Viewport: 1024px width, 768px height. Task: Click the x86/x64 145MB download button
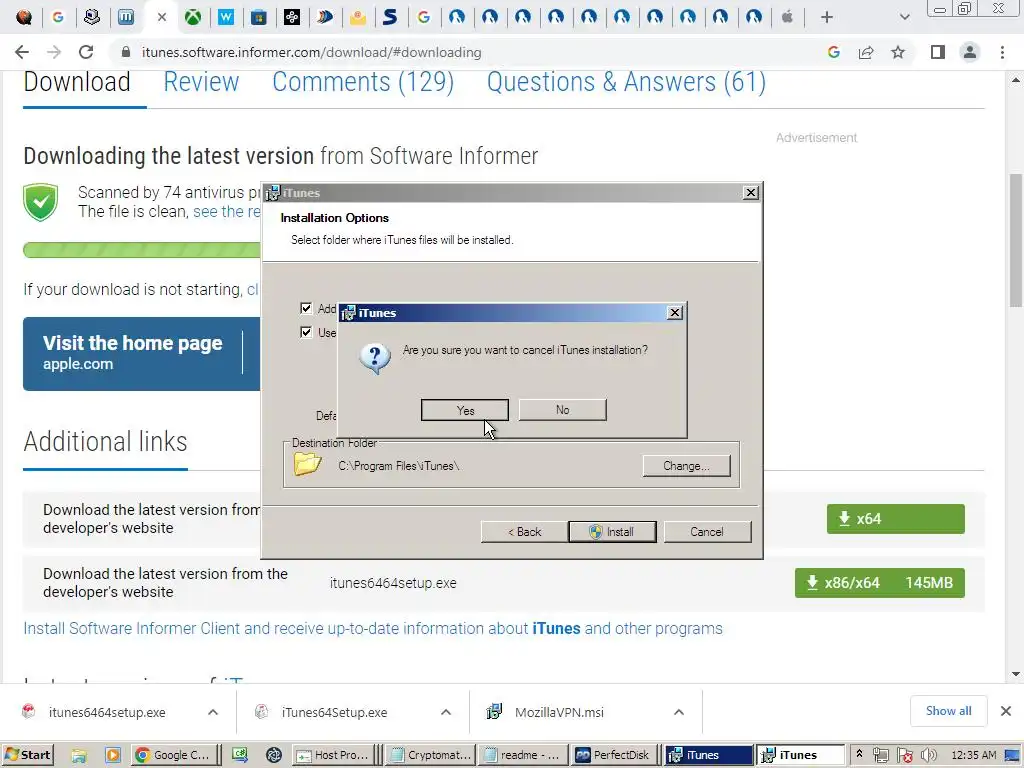[880, 583]
